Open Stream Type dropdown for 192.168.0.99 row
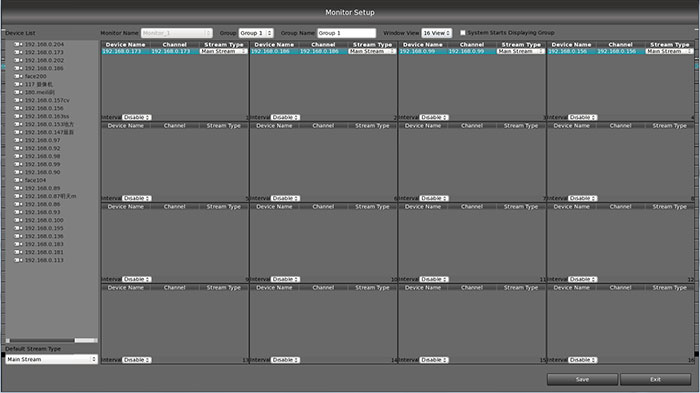Viewport: 700px width, 393px height. [x=521, y=51]
